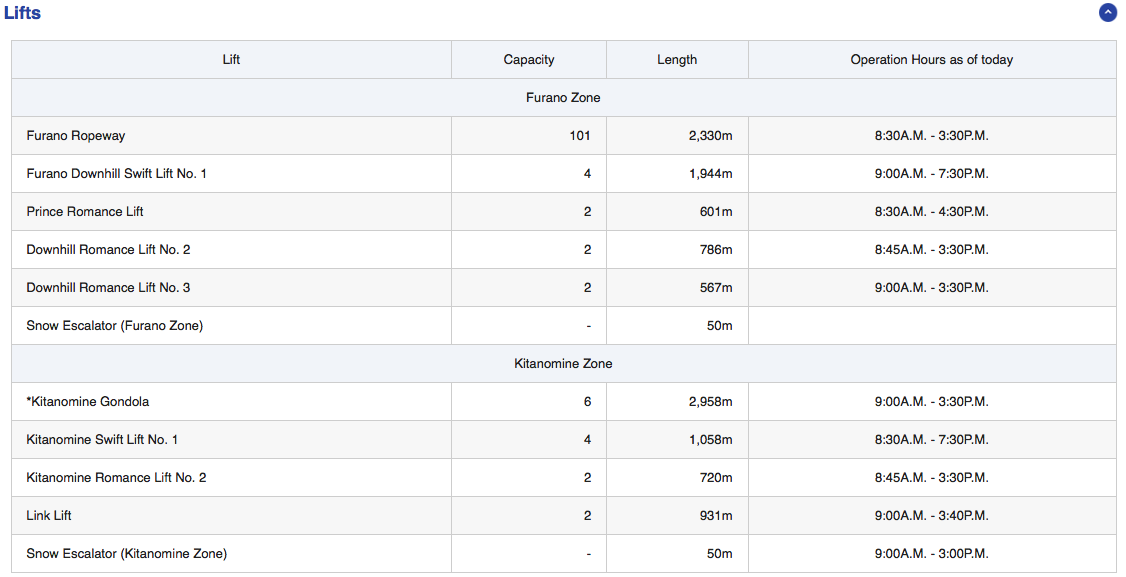Image resolution: width=1126 pixels, height=577 pixels.
Task: Click Furano Downhill Swift Lift No. 1
Action: click(117, 174)
